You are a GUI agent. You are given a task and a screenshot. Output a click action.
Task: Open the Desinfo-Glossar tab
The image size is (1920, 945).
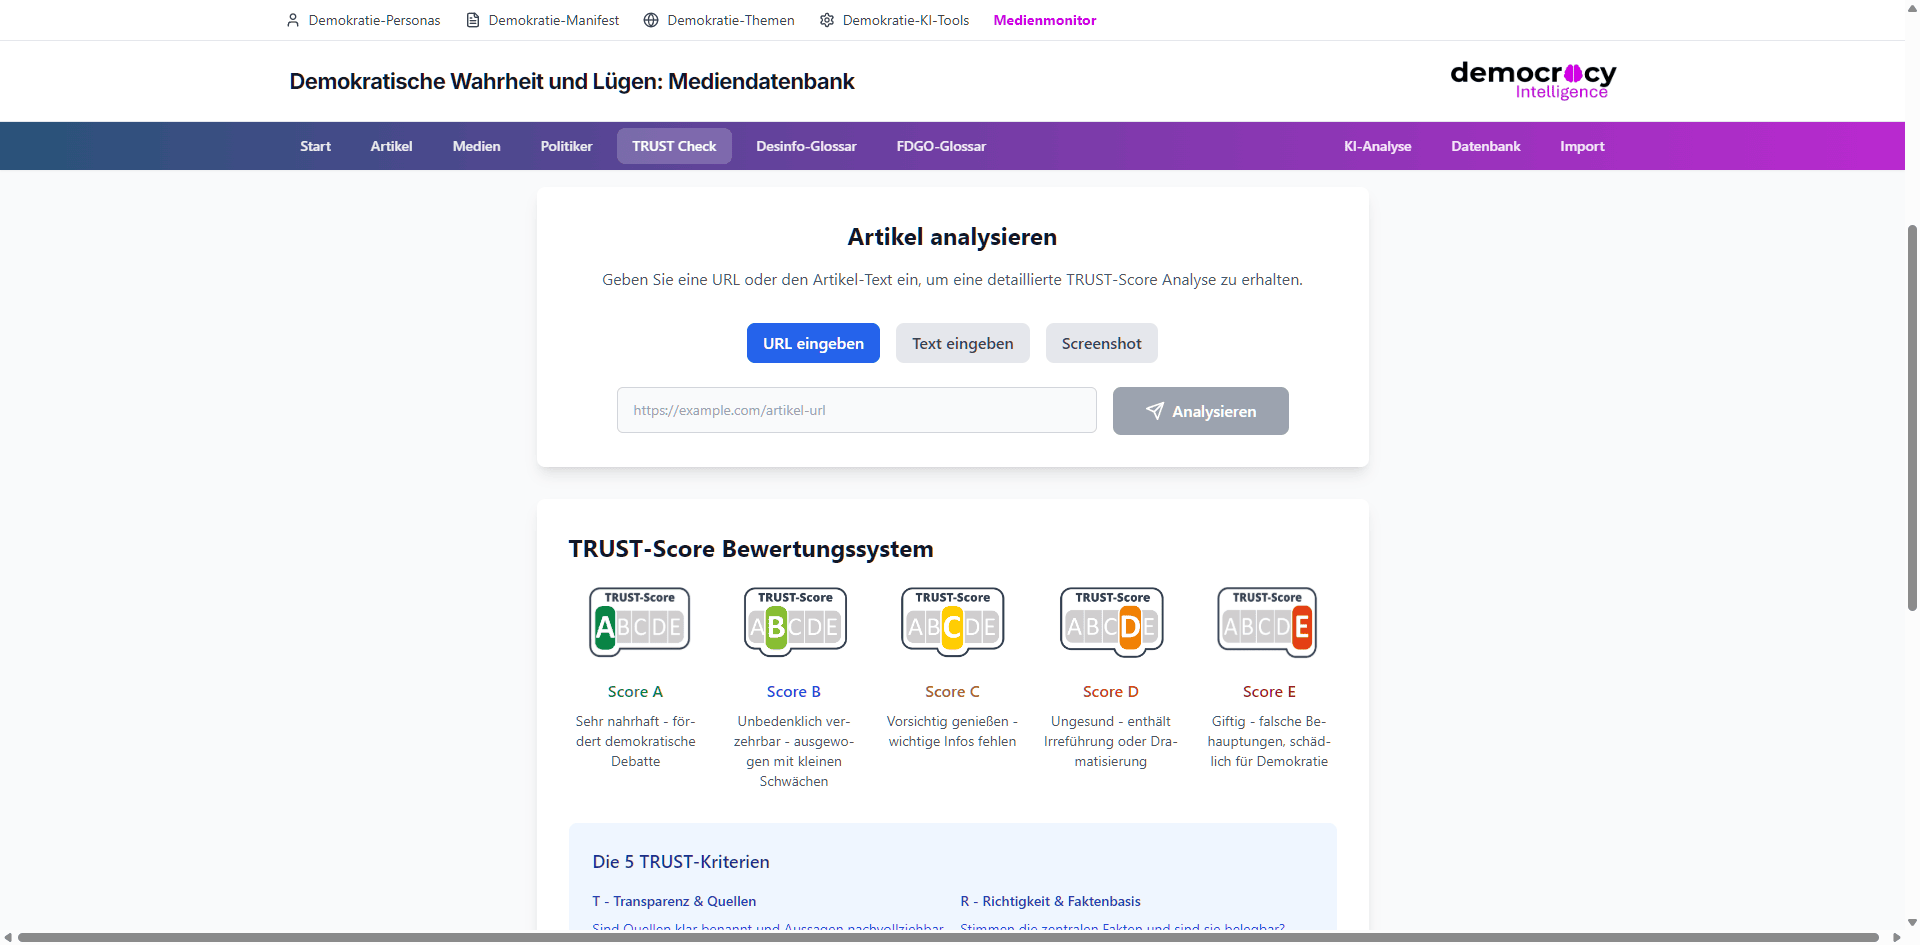806,146
